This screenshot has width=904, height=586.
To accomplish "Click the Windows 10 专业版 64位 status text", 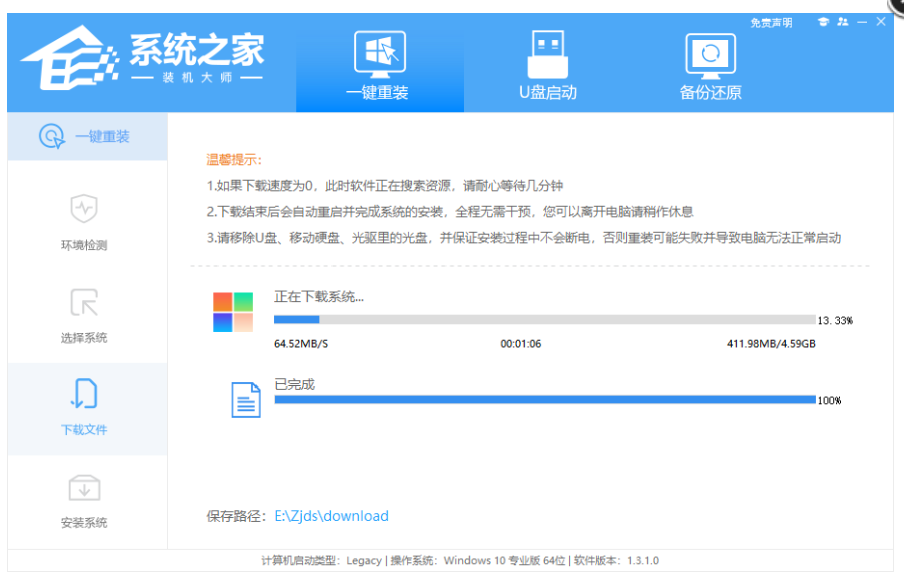I will coord(478,561).
